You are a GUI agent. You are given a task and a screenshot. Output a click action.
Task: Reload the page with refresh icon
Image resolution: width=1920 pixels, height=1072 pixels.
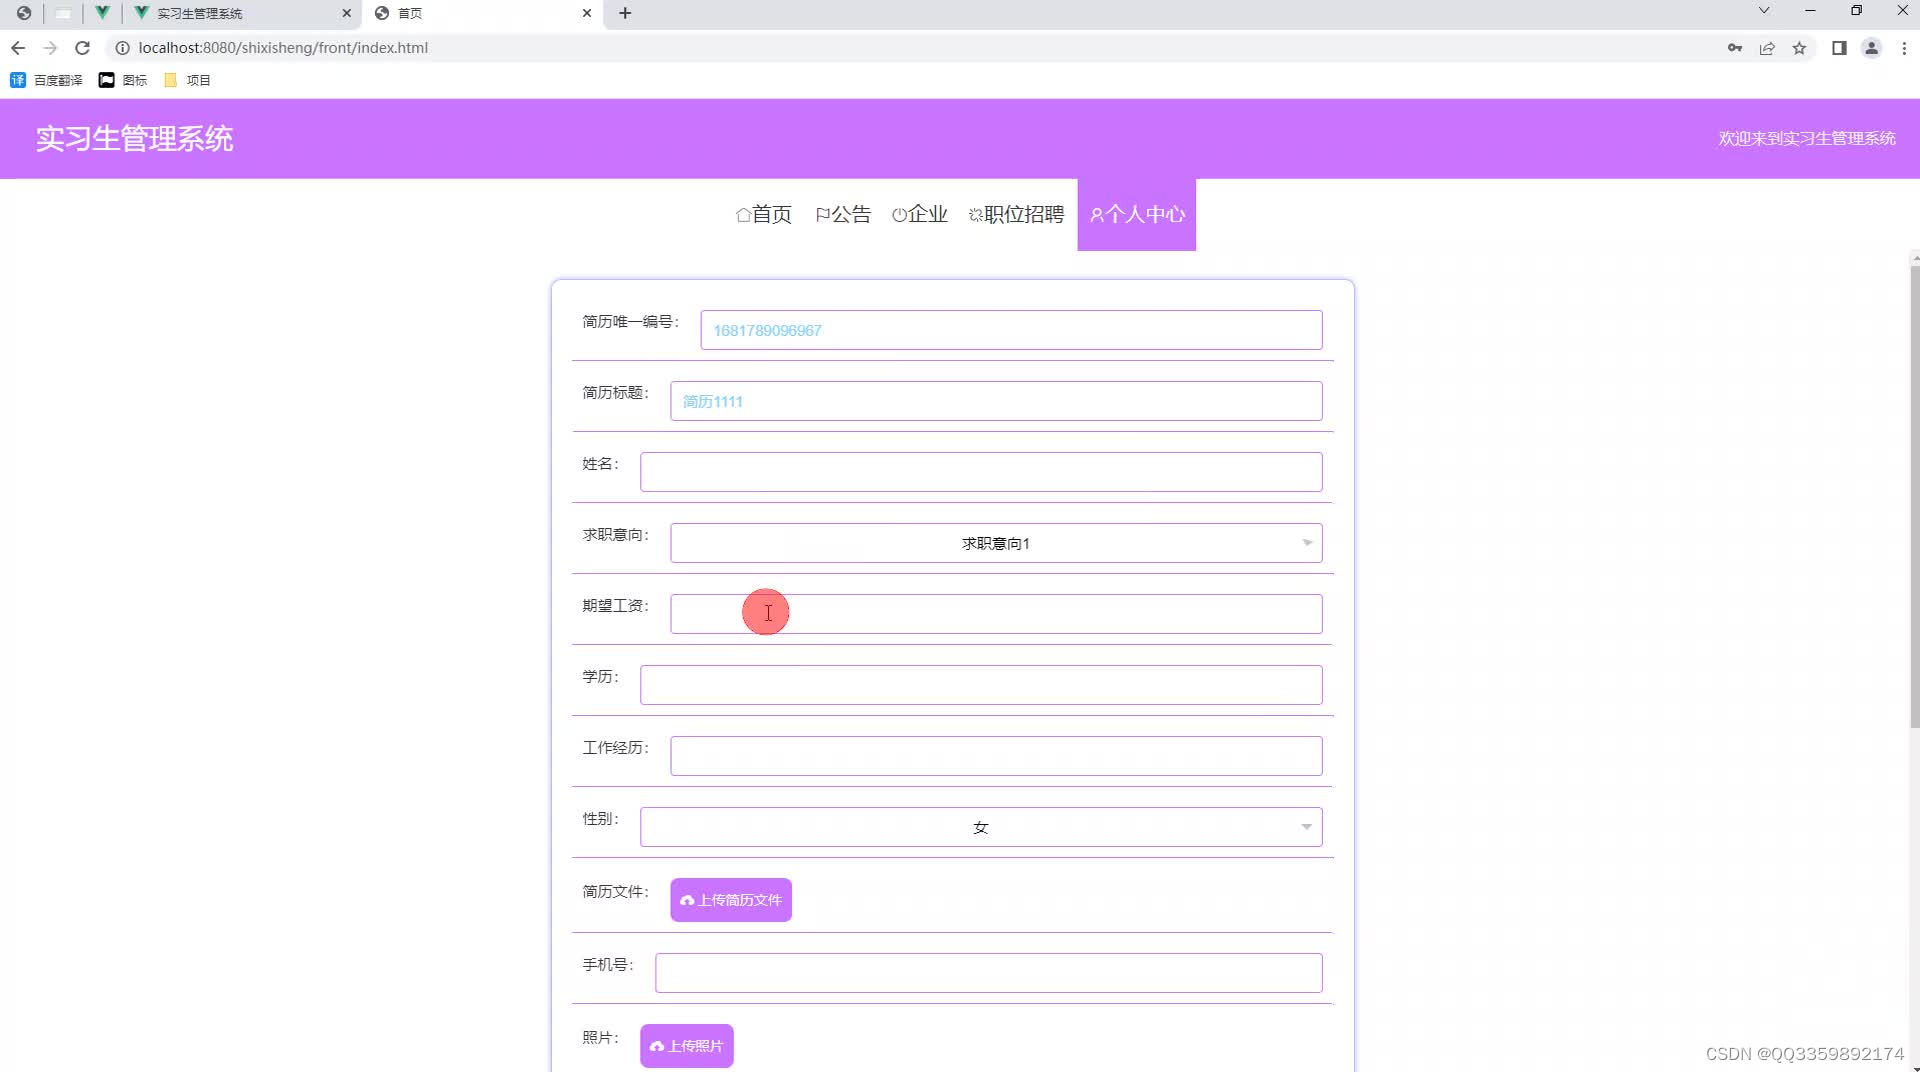coord(83,48)
